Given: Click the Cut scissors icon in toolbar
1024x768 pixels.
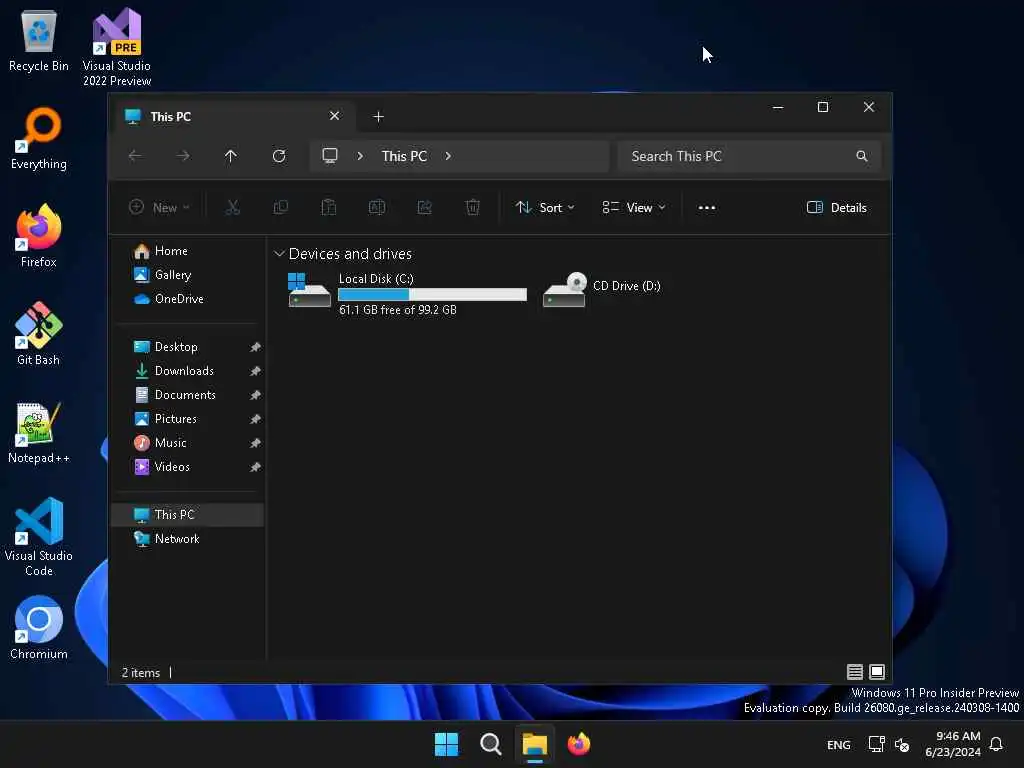Looking at the screenshot, I should pos(232,208).
